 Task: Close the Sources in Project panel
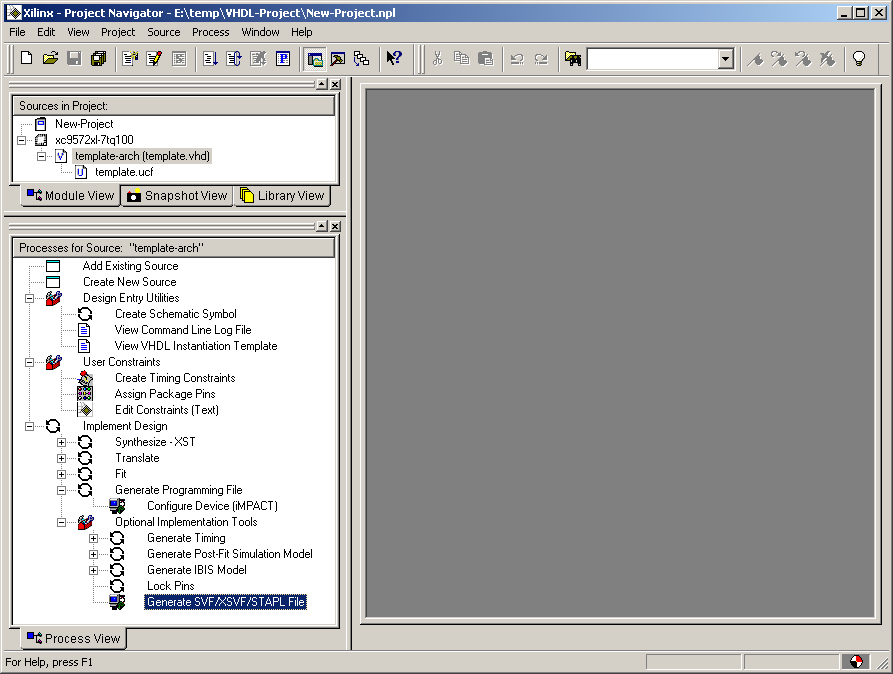point(335,84)
